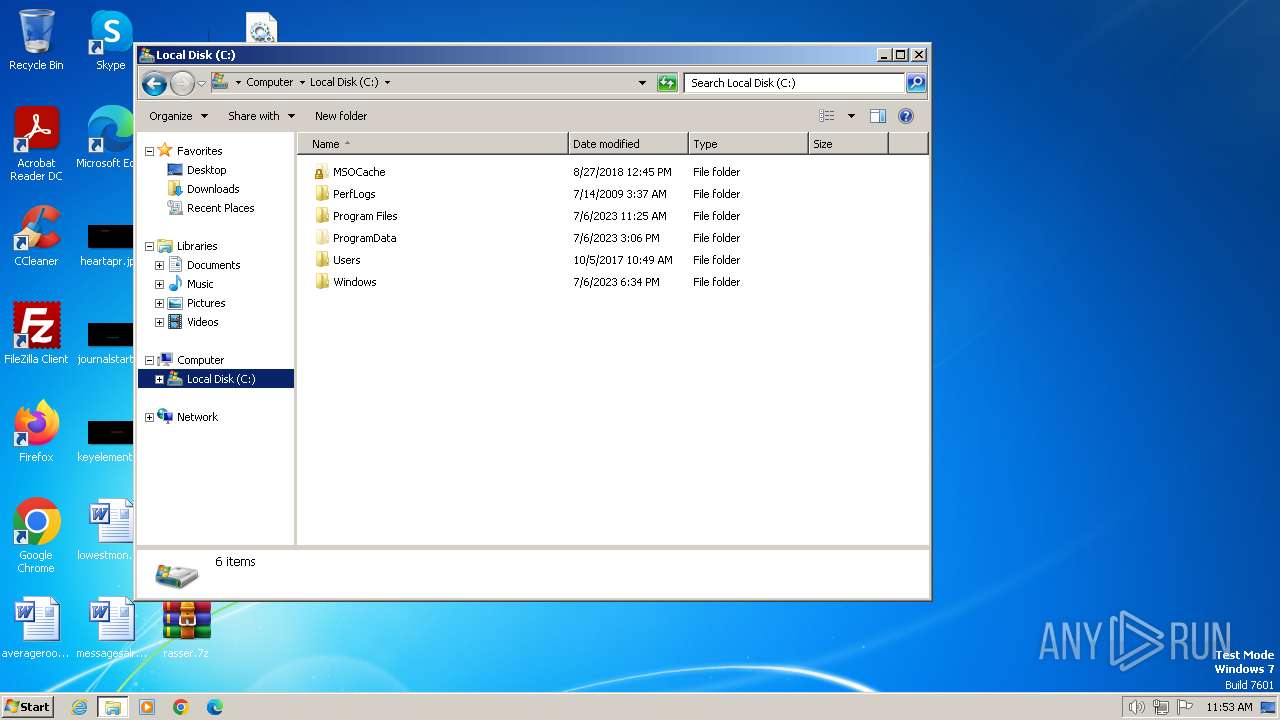The height and width of the screenshot is (720, 1280).
Task: Select Desktop under Favorites
Action: click(197, 170)
